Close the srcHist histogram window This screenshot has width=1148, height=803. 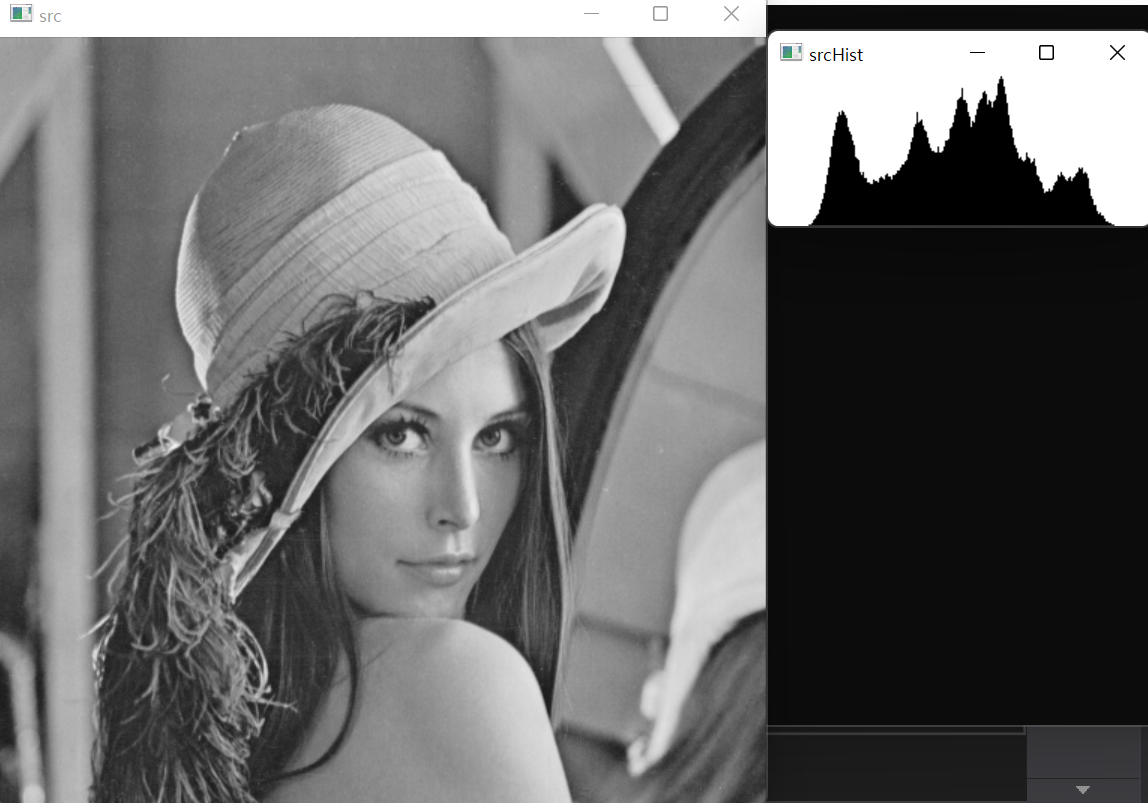1117,53
